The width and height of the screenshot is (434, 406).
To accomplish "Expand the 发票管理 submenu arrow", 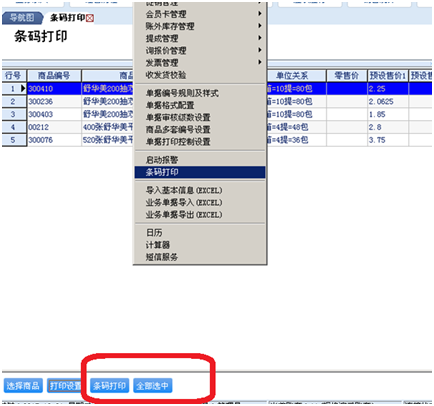I will click(259, 62).
